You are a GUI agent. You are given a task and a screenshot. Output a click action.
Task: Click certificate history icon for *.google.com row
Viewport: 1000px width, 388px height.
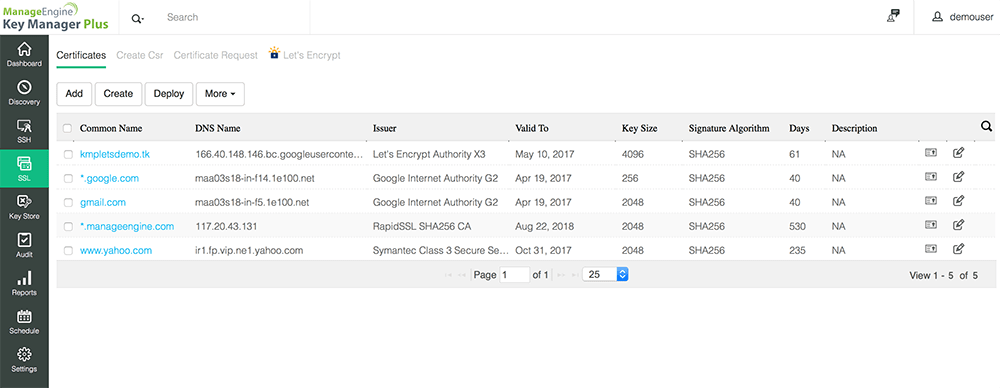(931, 177)
